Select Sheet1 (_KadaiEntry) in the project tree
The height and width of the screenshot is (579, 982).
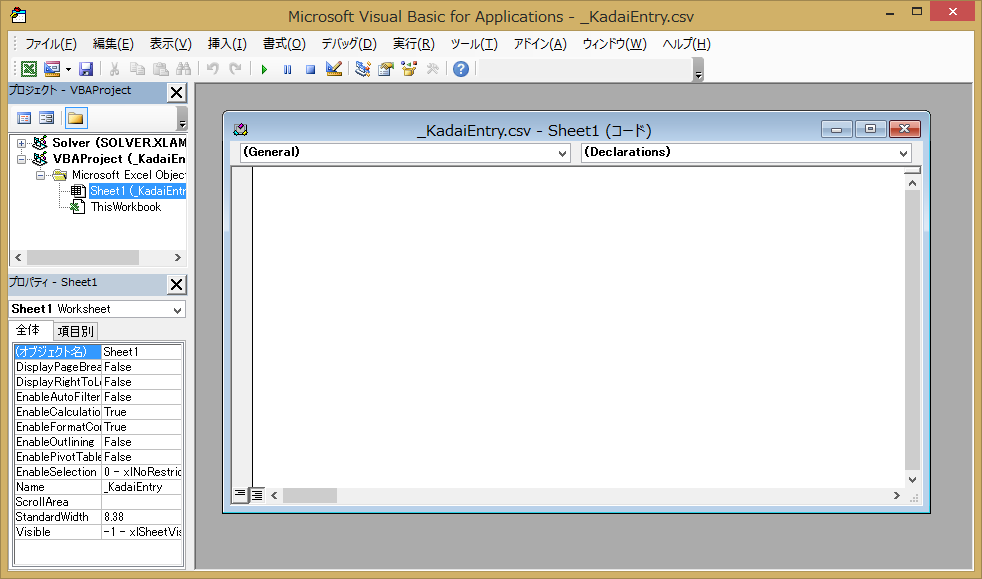coord(137,191)
